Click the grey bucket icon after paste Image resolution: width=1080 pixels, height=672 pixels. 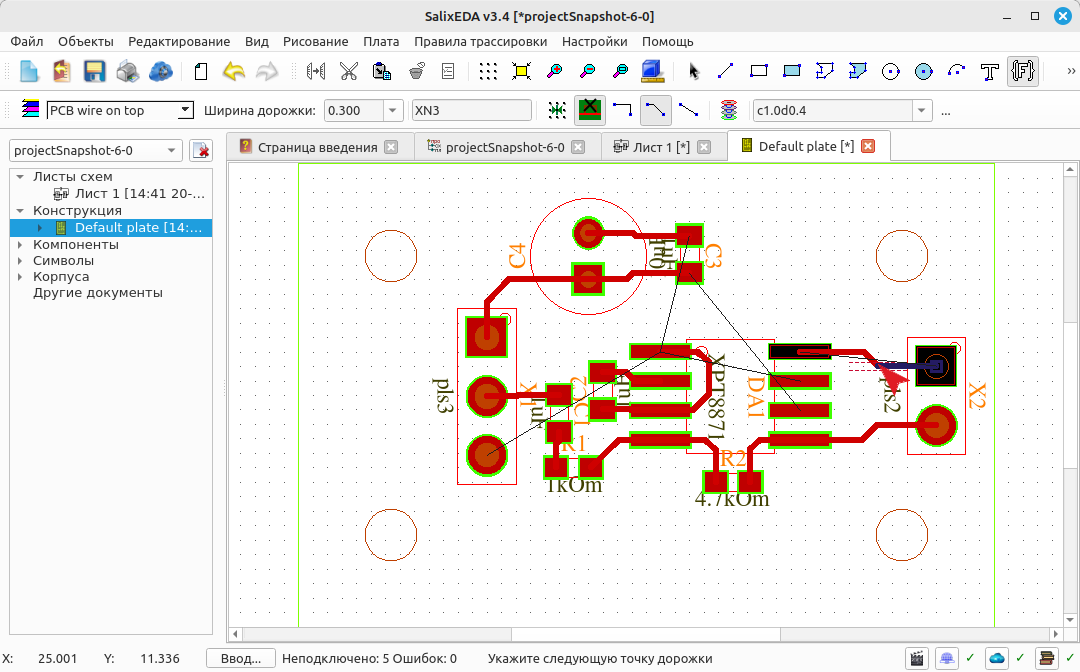(x=416, y=71)
